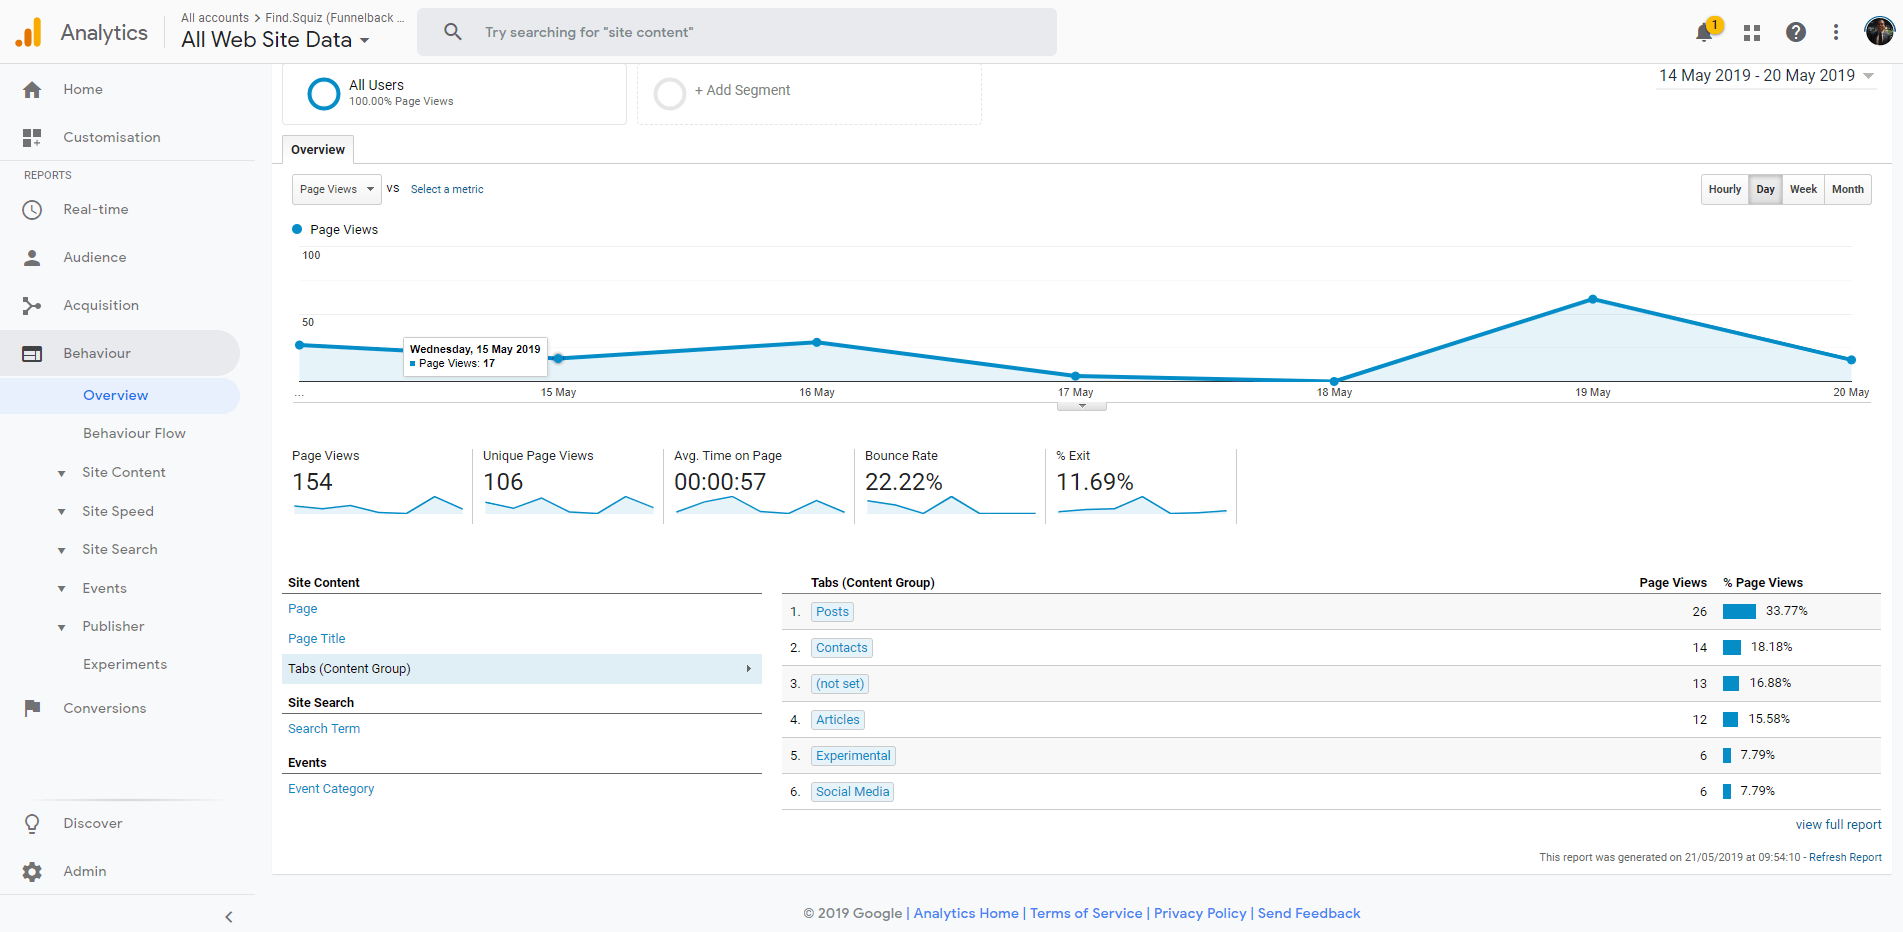Switch chart granularity to Week
This screenshot has width=1903, height=932.
[1803, 189]
